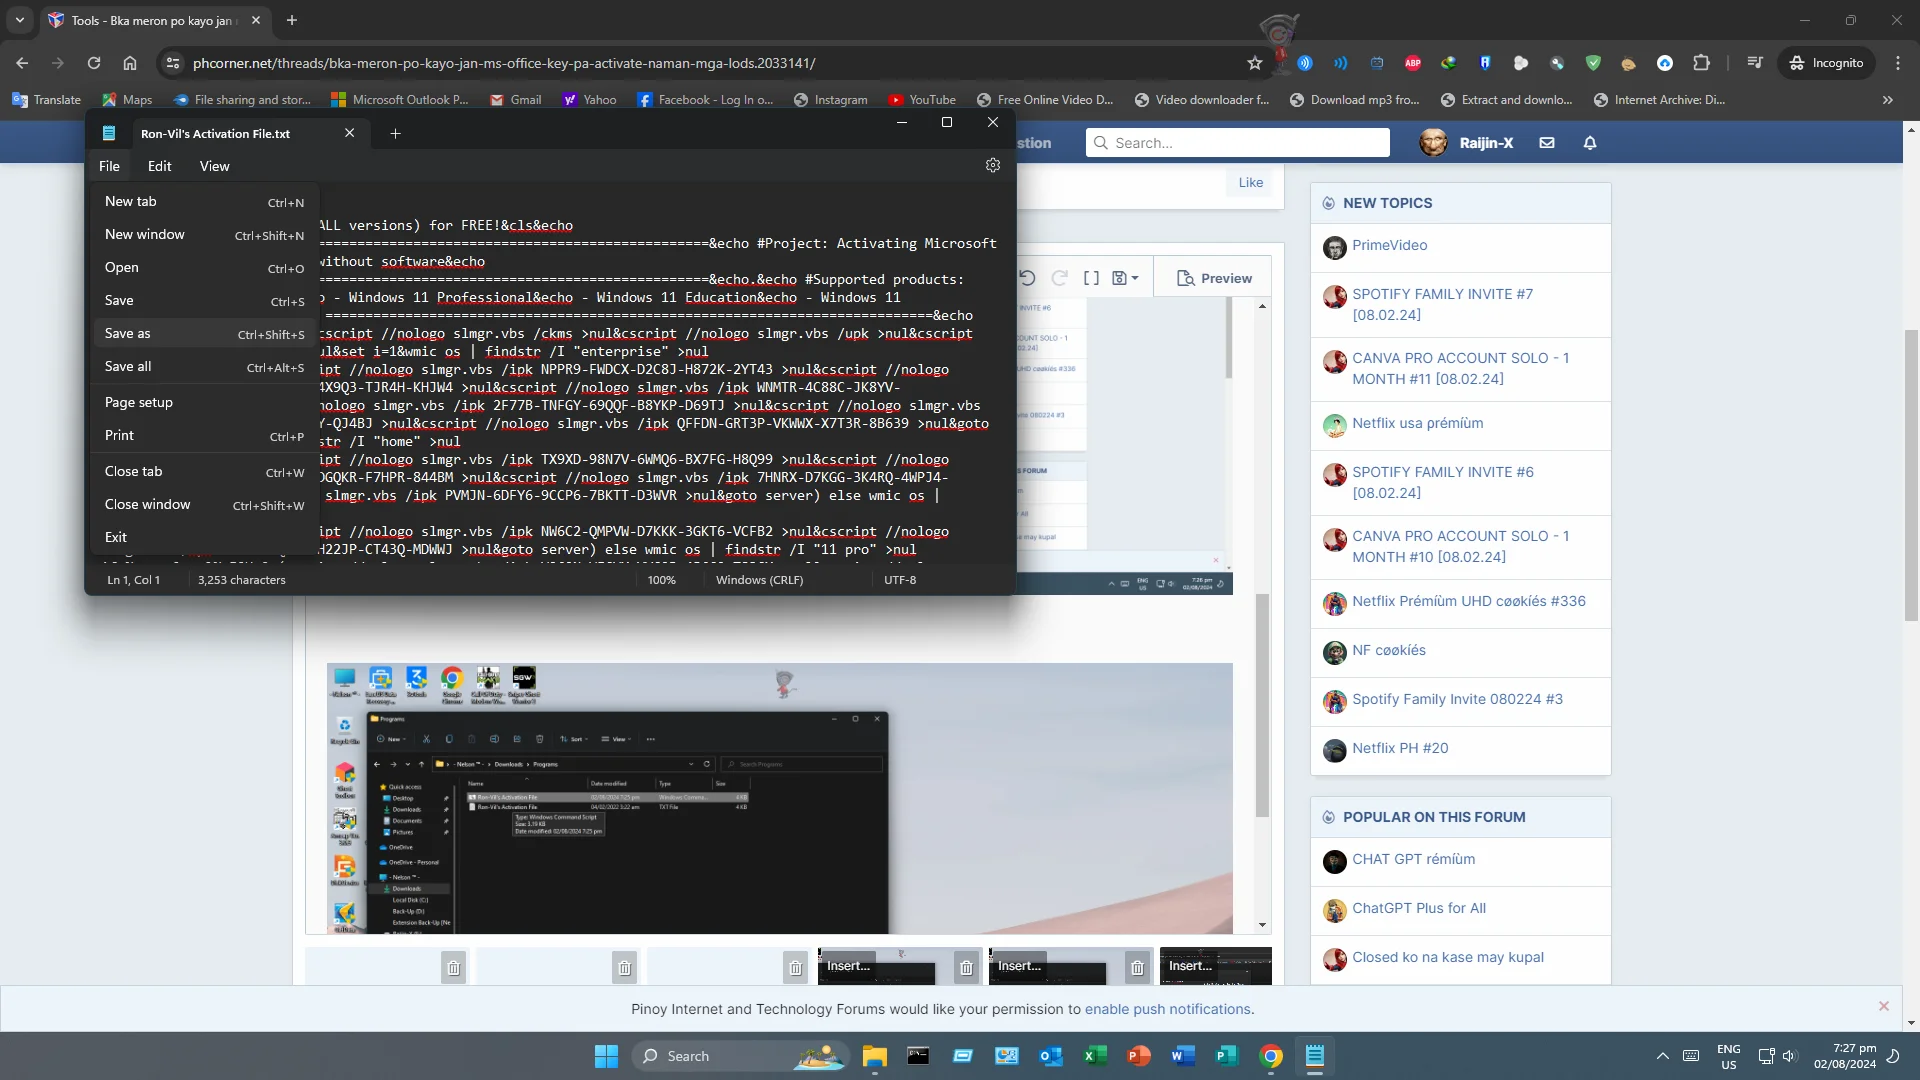Select Page setup menu entry
This screenshot has height=1080, width=1920.
click(x=205, y=403)
